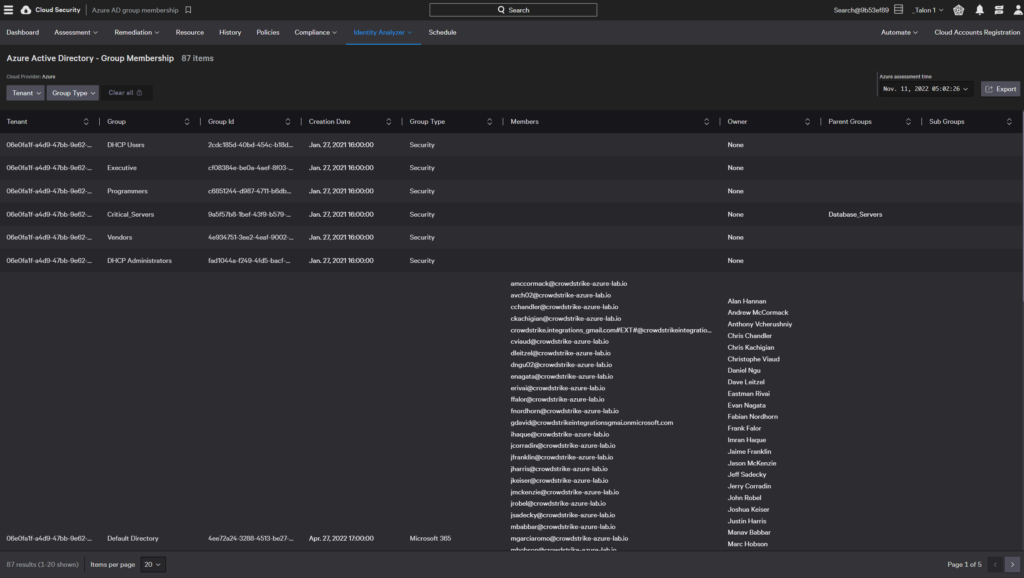Screen dimensions: 1024x578
Task: Click the Critical_Servers group name
Action: coord(131,214)
